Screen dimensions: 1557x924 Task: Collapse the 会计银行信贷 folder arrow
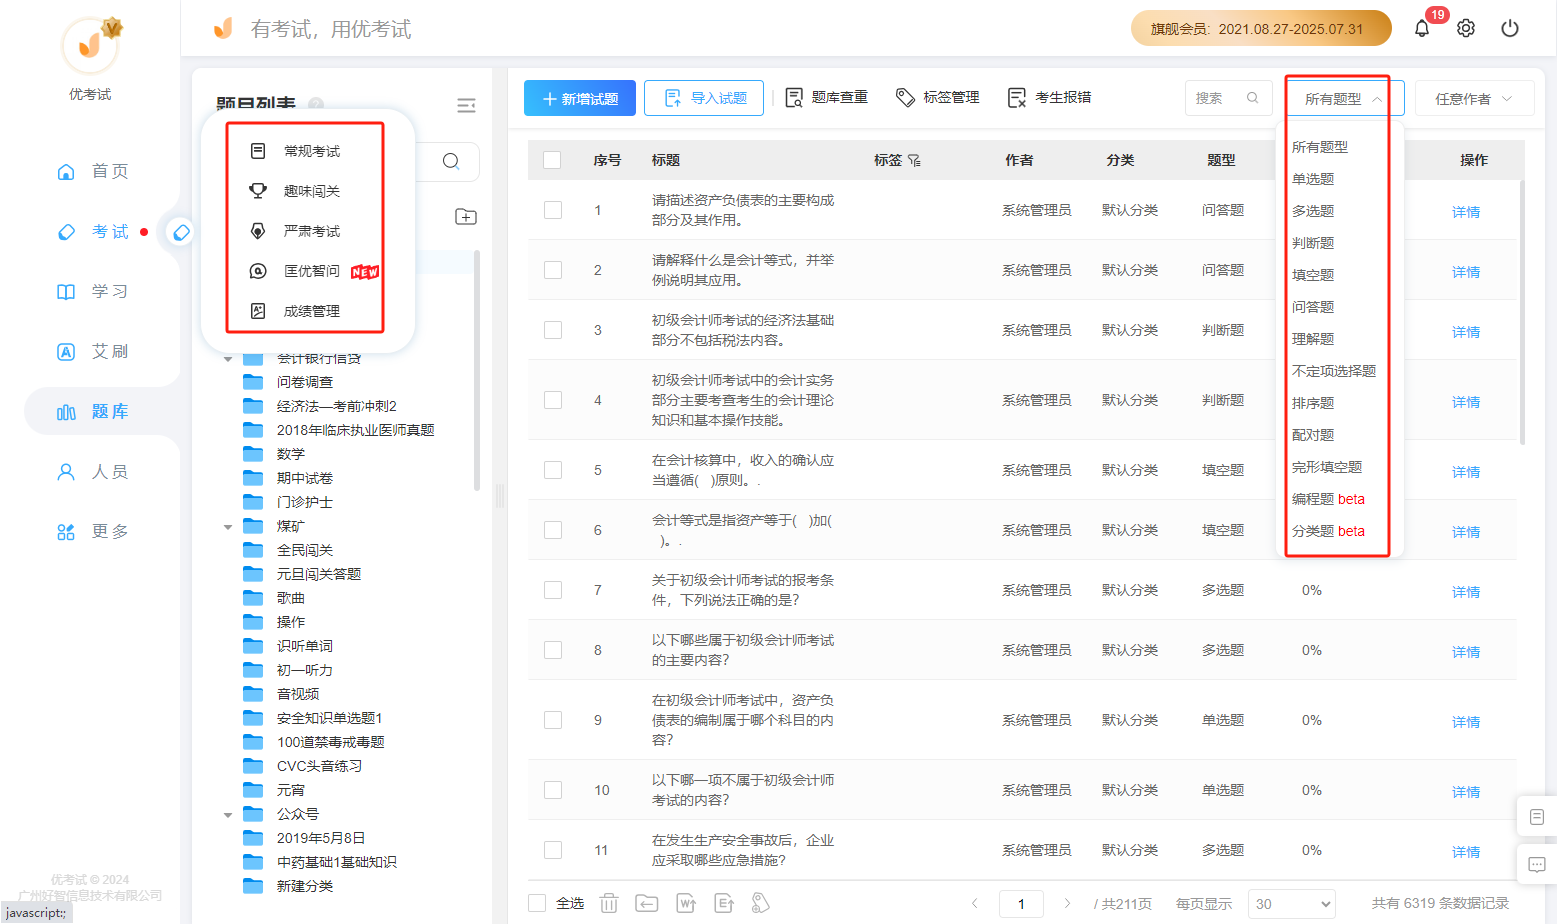click(x=228, y=359)
